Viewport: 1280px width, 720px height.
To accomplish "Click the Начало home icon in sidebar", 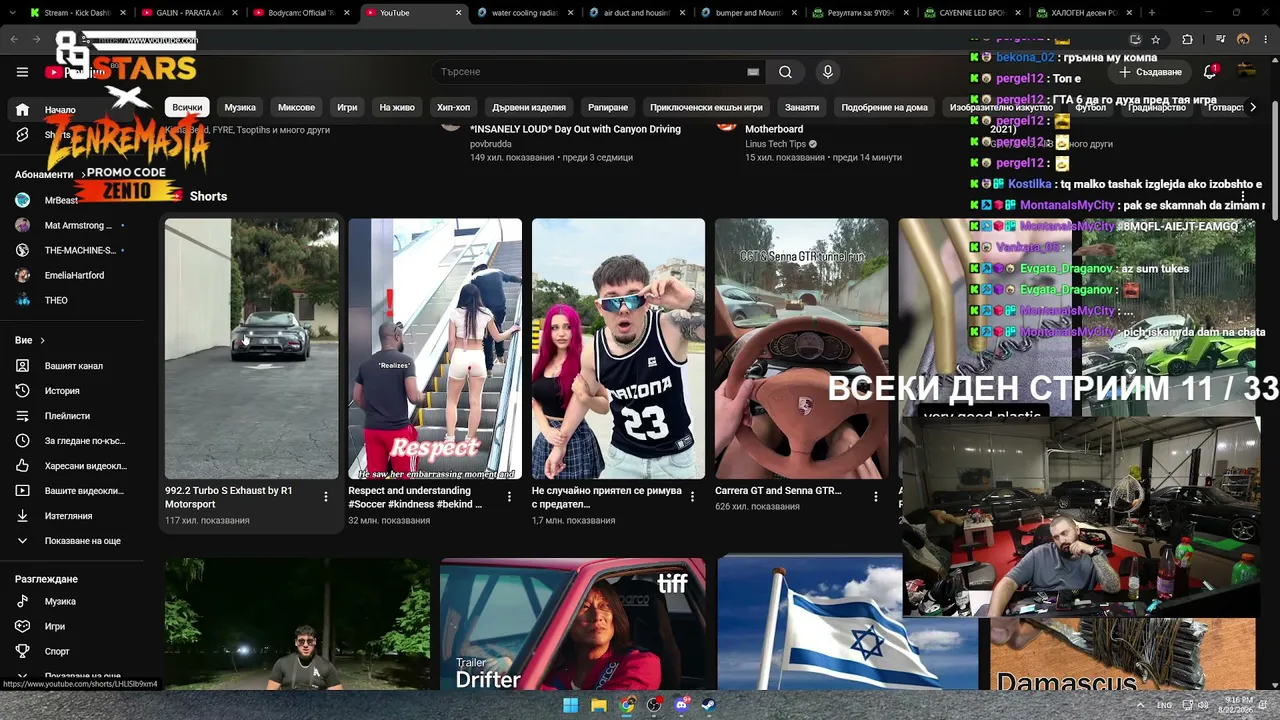I will [22, 110].
